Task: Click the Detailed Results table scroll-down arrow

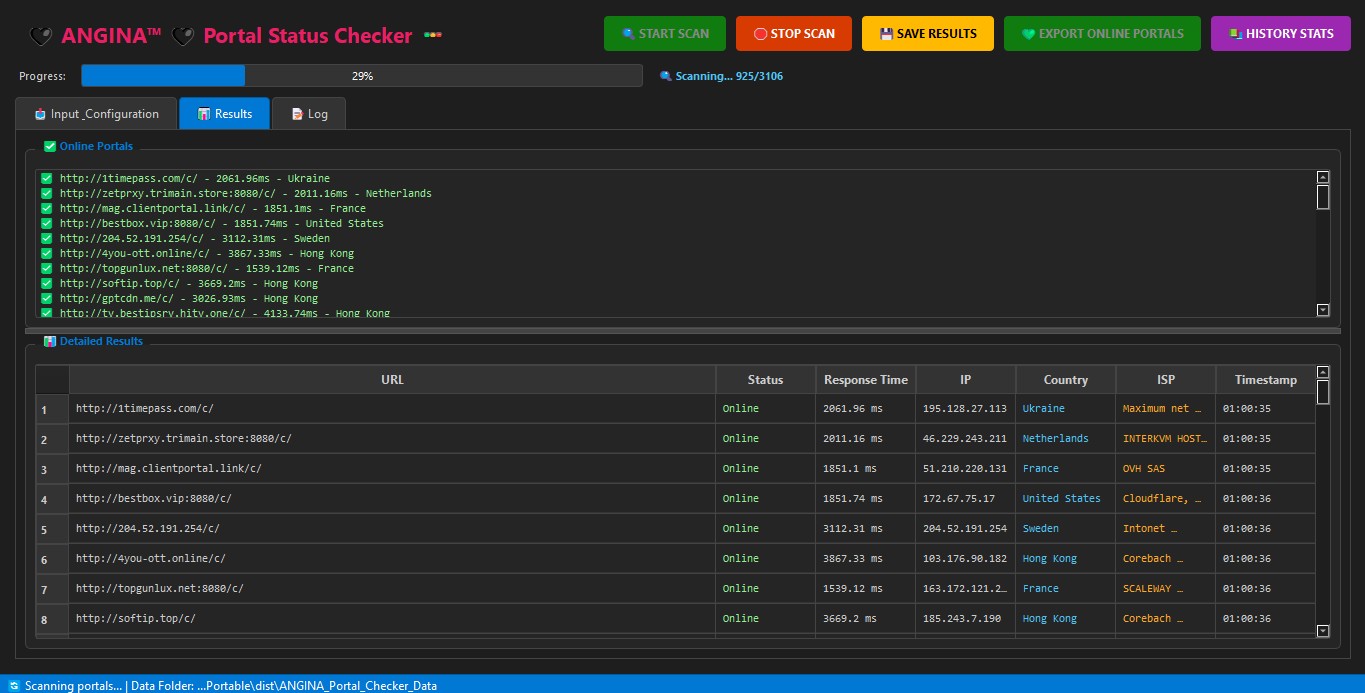Action: click(1323, 631)
